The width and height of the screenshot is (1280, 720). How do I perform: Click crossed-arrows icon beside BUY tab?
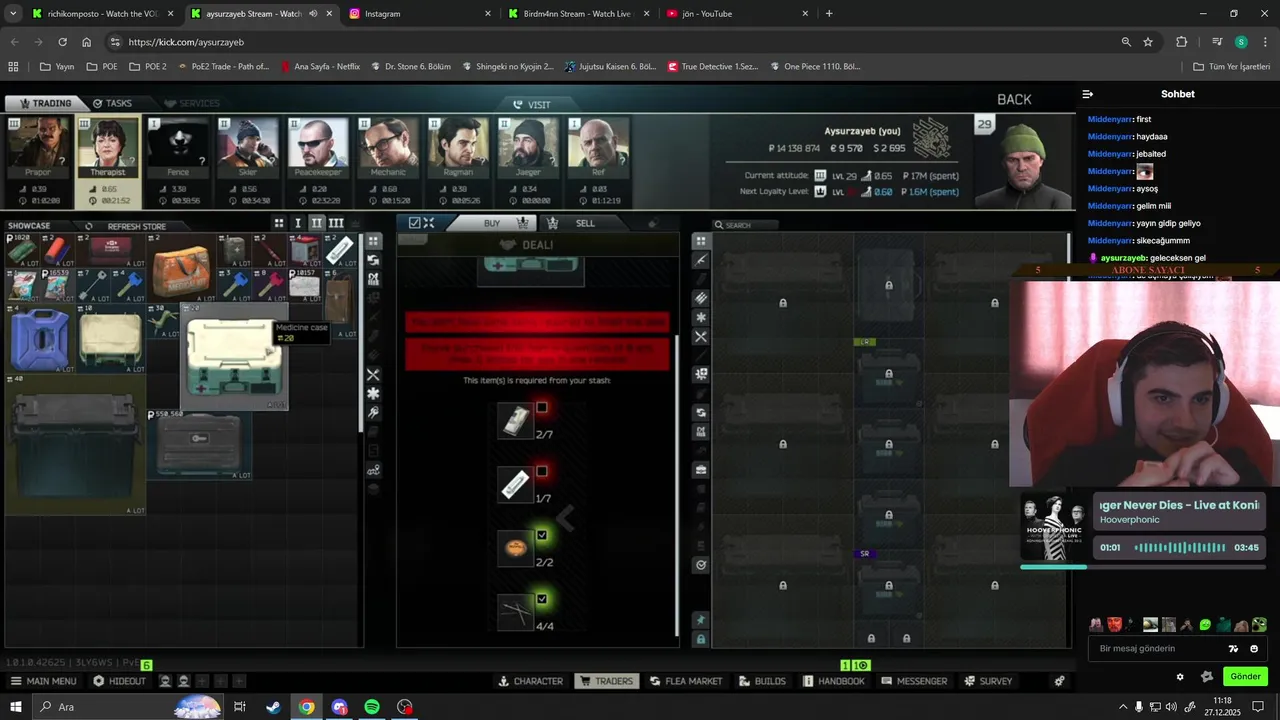point(429,223)
